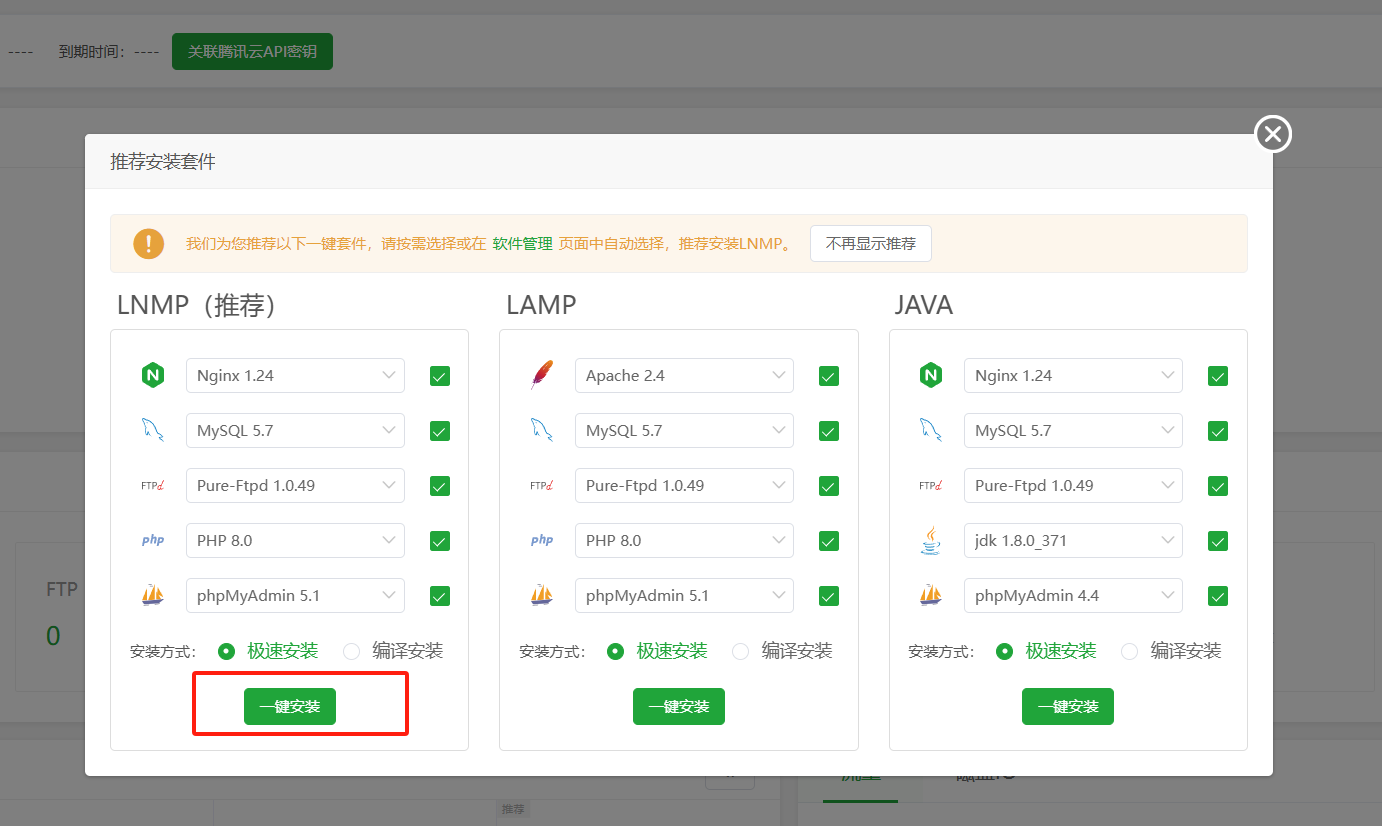Viewport: 1382px width, 826px height.
Task: Open PHP 8.0 dropdown in LAMP
Action: 684,541
